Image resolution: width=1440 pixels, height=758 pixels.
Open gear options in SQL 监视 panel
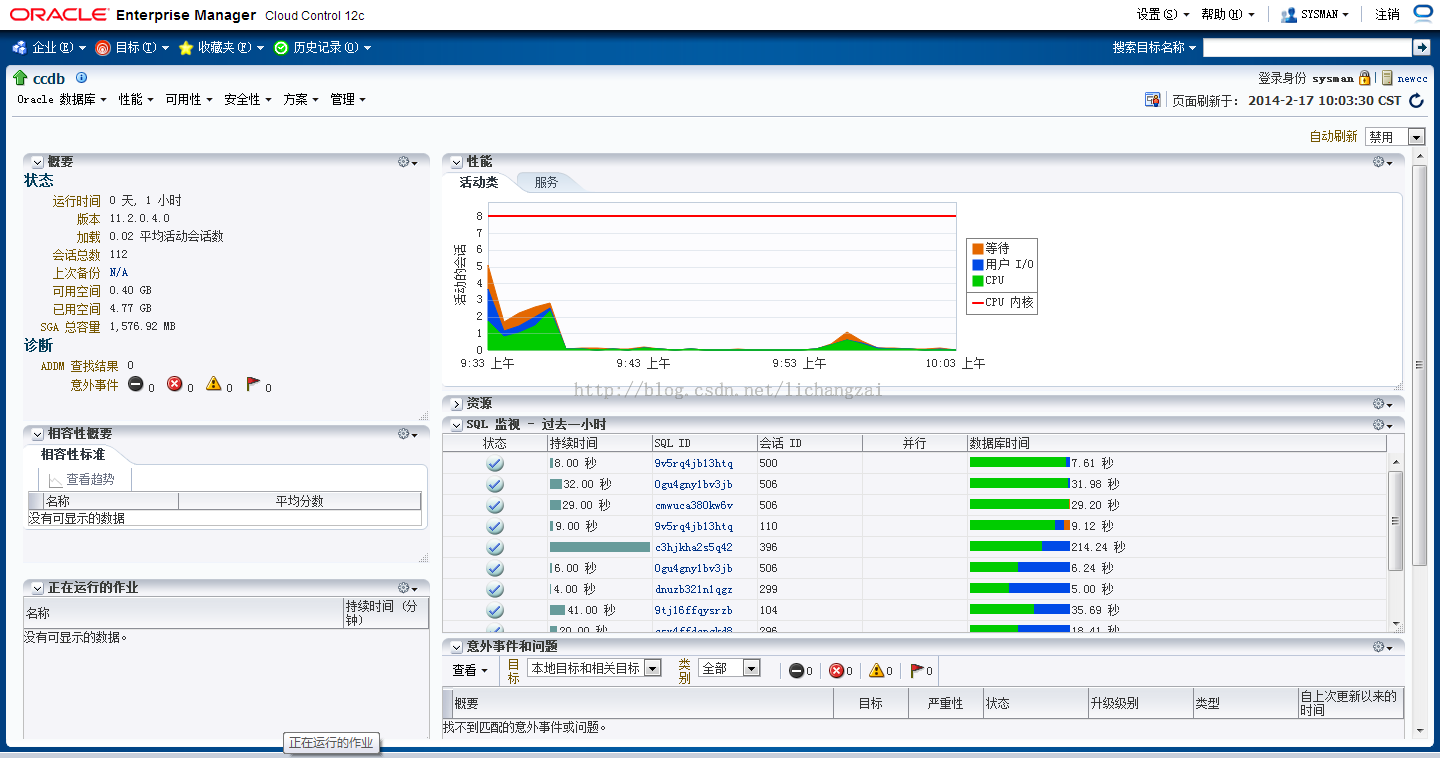pyautogui.click(x=1383, y=425)
